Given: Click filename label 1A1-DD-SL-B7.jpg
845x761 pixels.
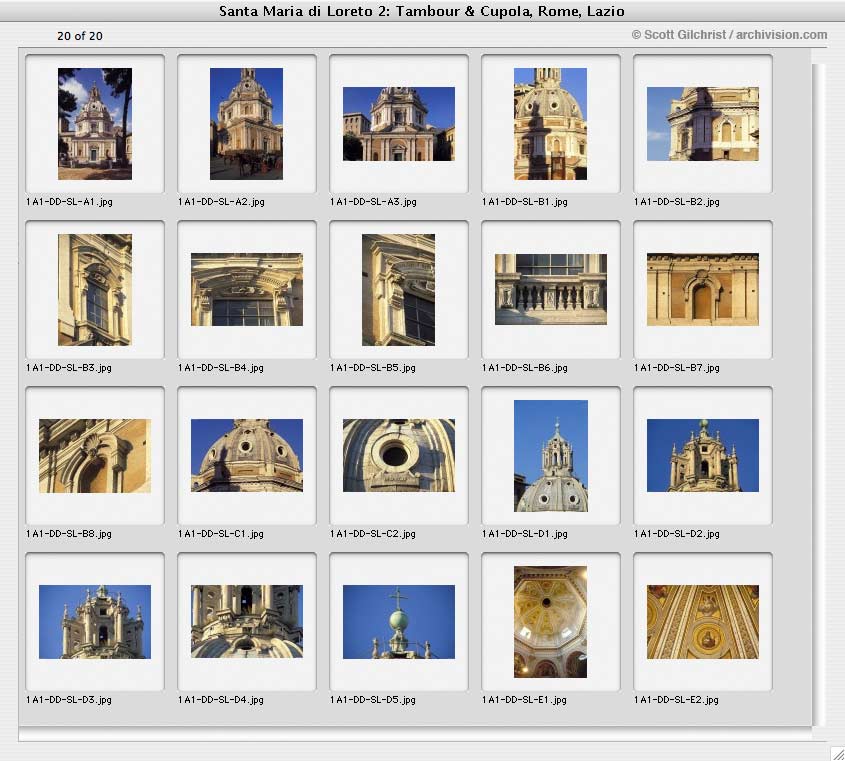Looking at the screenshot, I should [677, 368].
